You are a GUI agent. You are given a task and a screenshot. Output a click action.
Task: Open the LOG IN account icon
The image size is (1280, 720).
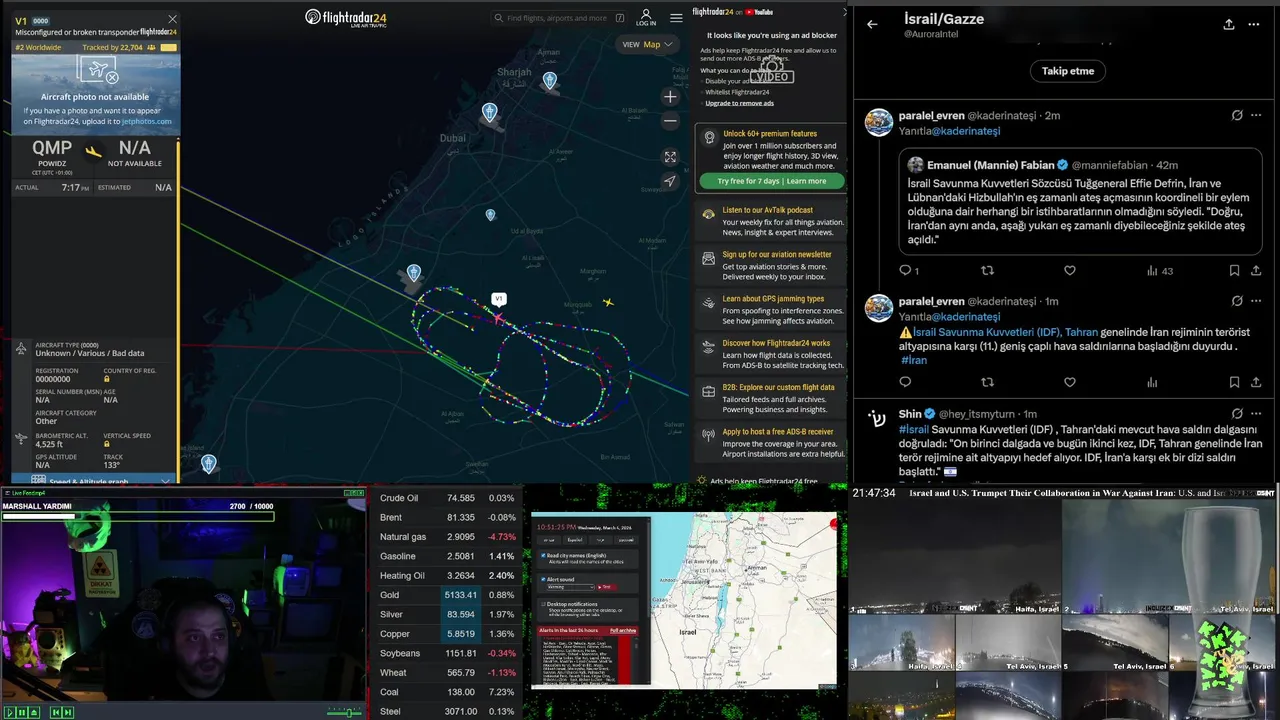(x=646, y=18)
